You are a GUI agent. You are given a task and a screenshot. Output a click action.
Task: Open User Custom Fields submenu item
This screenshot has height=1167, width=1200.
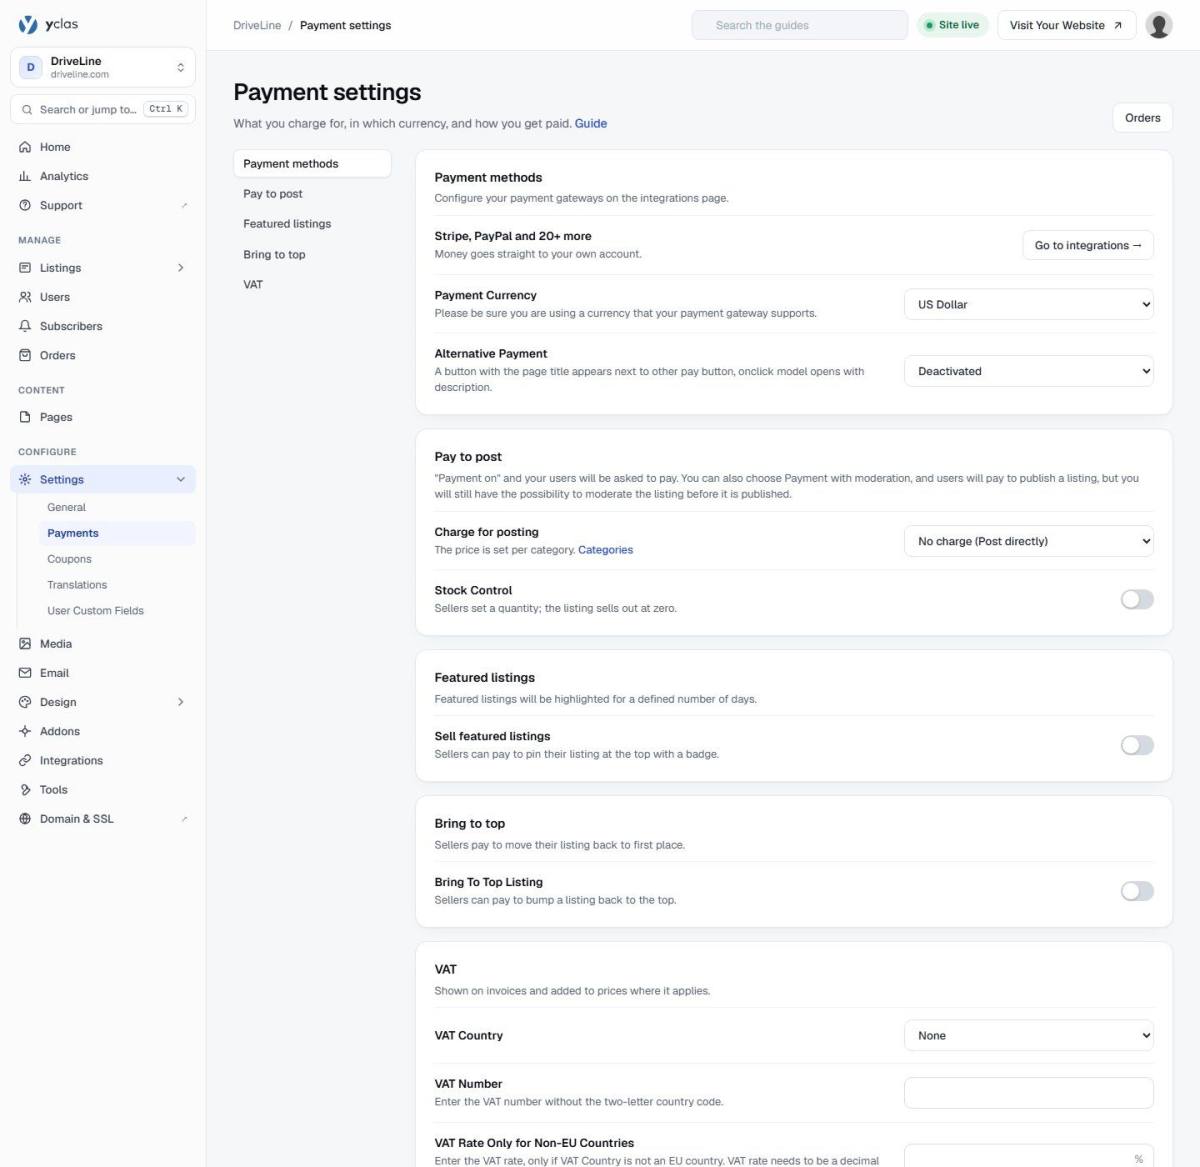tap(117, 610)
